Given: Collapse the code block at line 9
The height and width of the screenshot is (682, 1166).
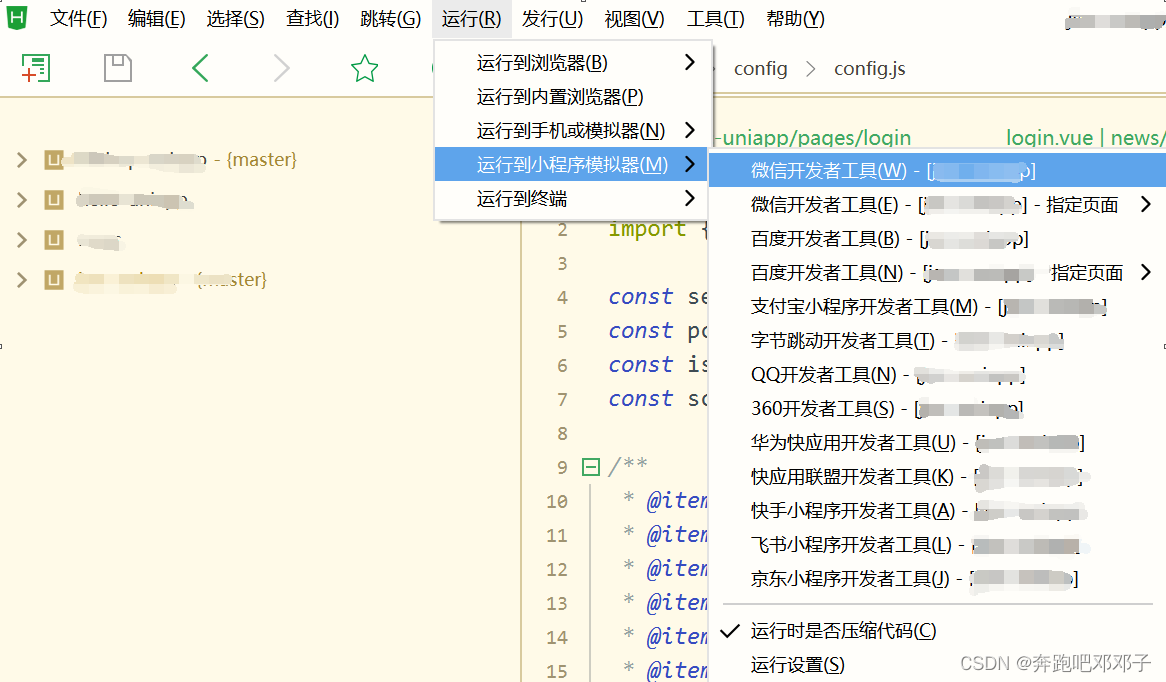Looking at the screenshot, I should point(591,467).
